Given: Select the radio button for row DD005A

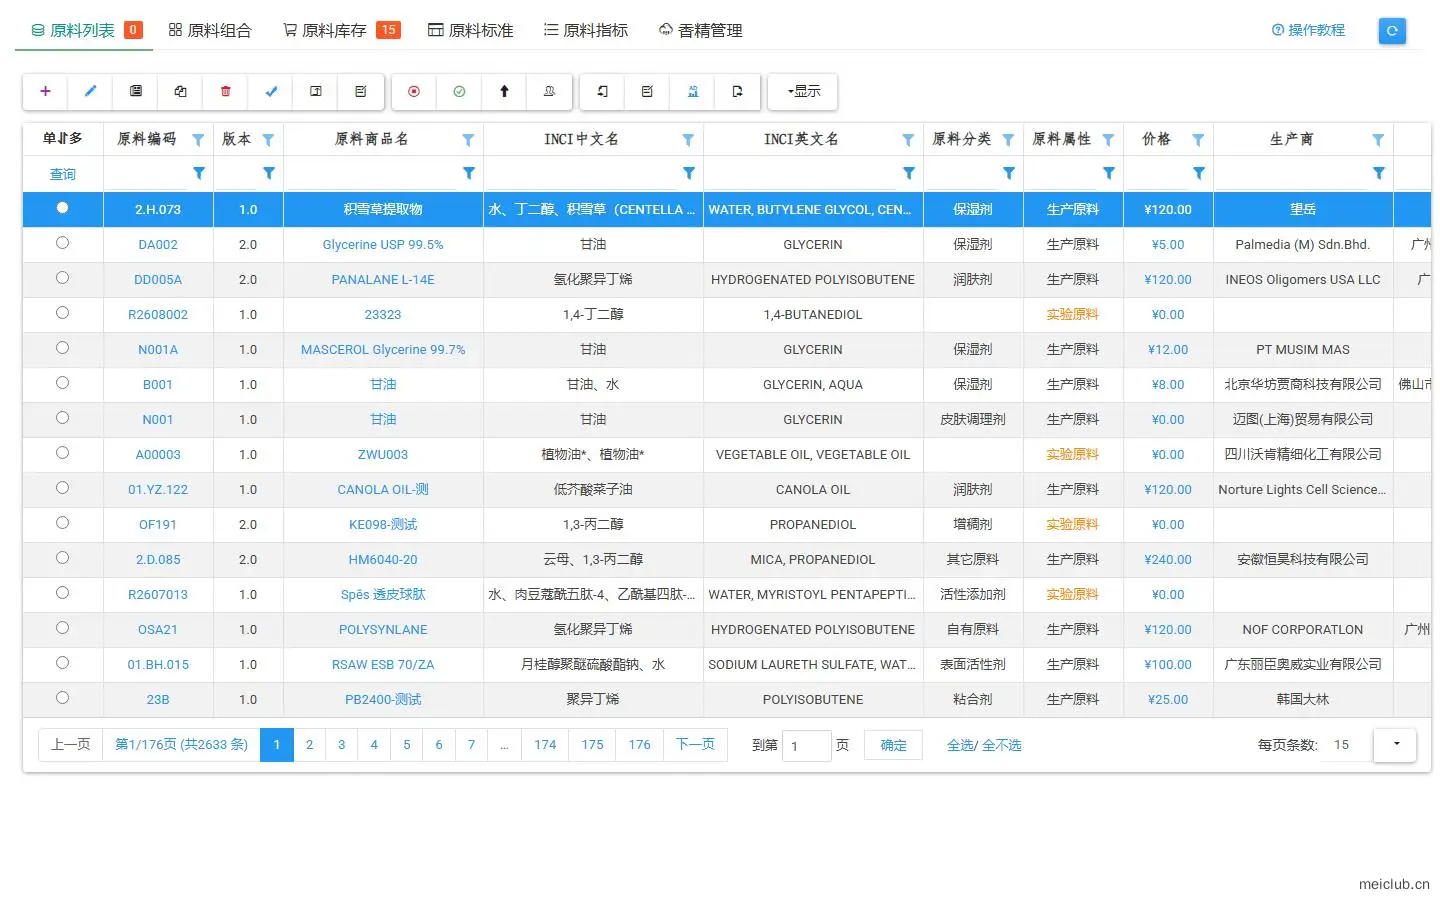Looking at the screenshot, I should click(x=62, y=278).
